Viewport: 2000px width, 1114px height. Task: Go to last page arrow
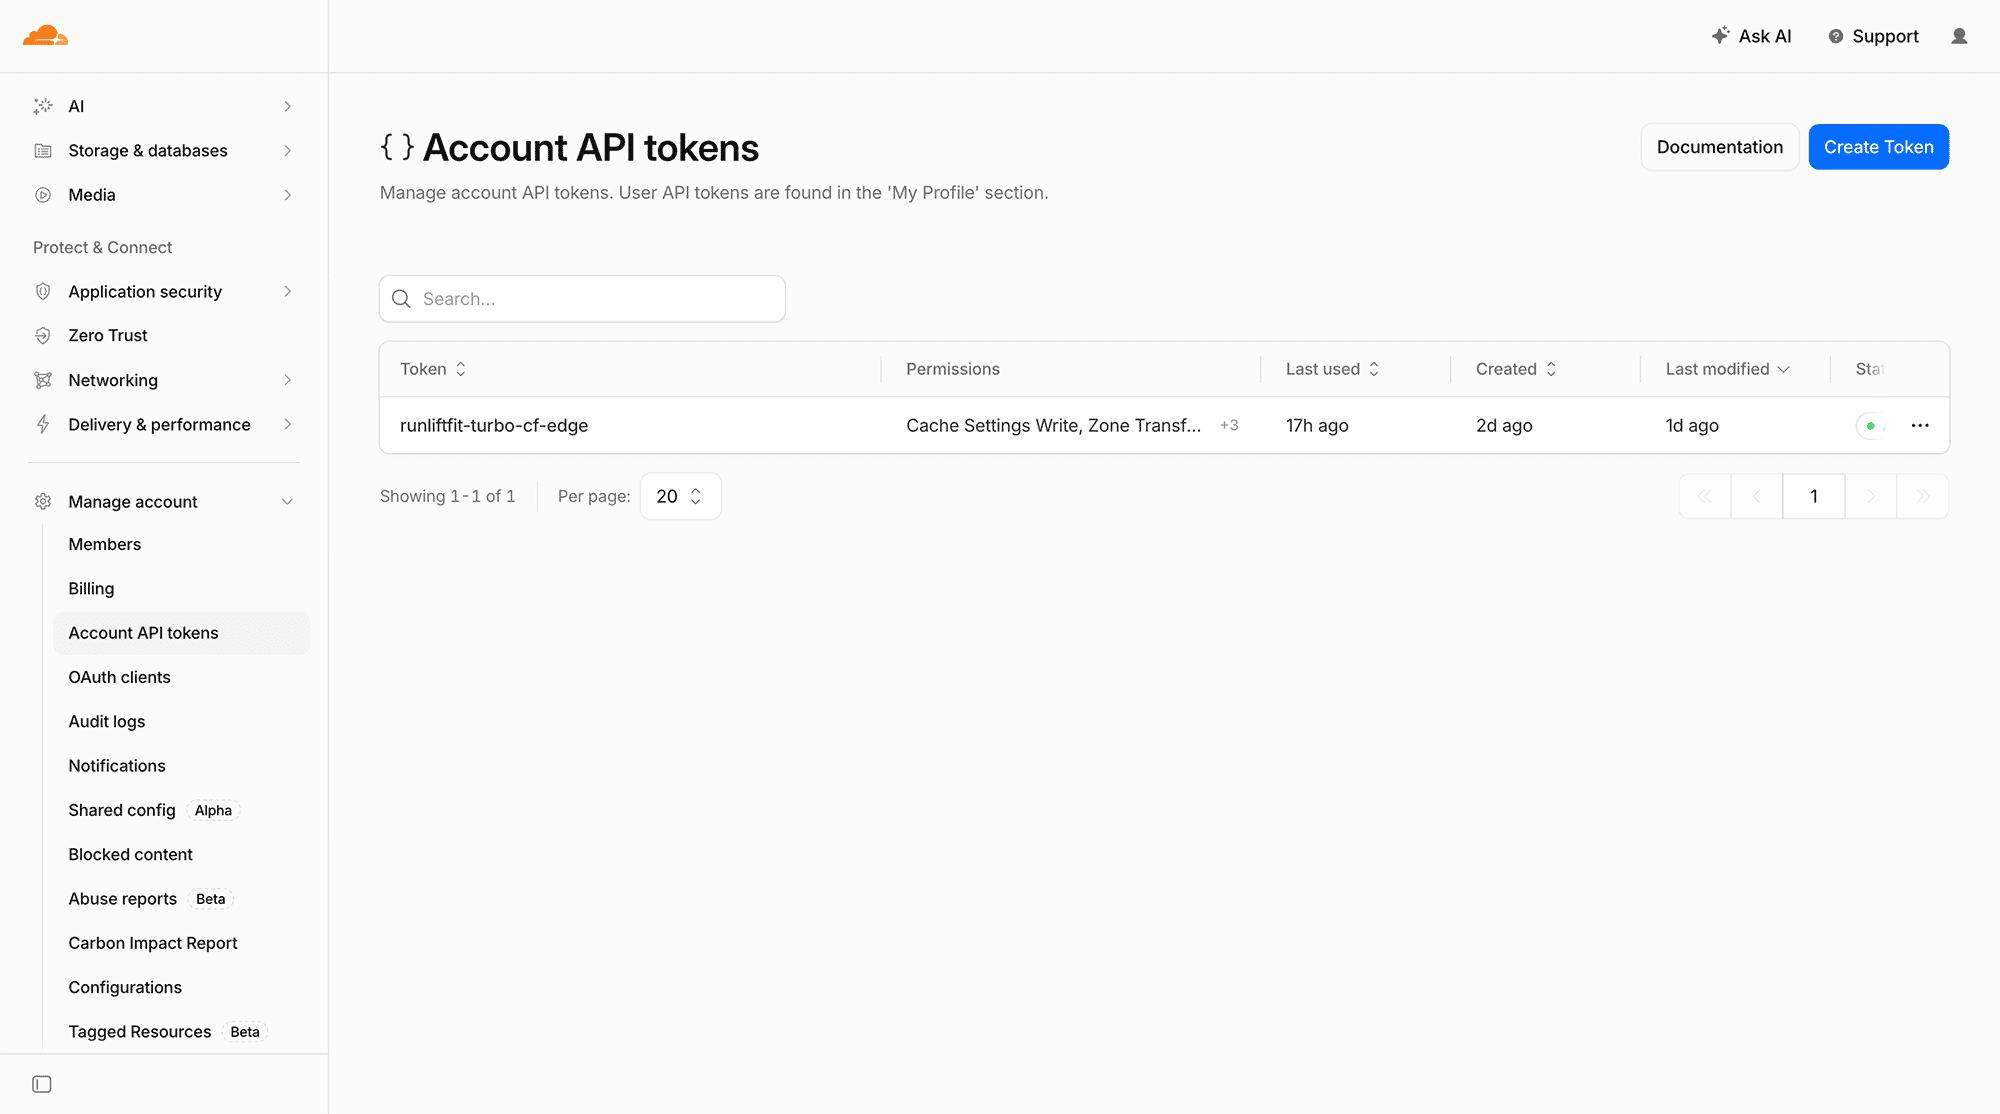click(1923, 496)
